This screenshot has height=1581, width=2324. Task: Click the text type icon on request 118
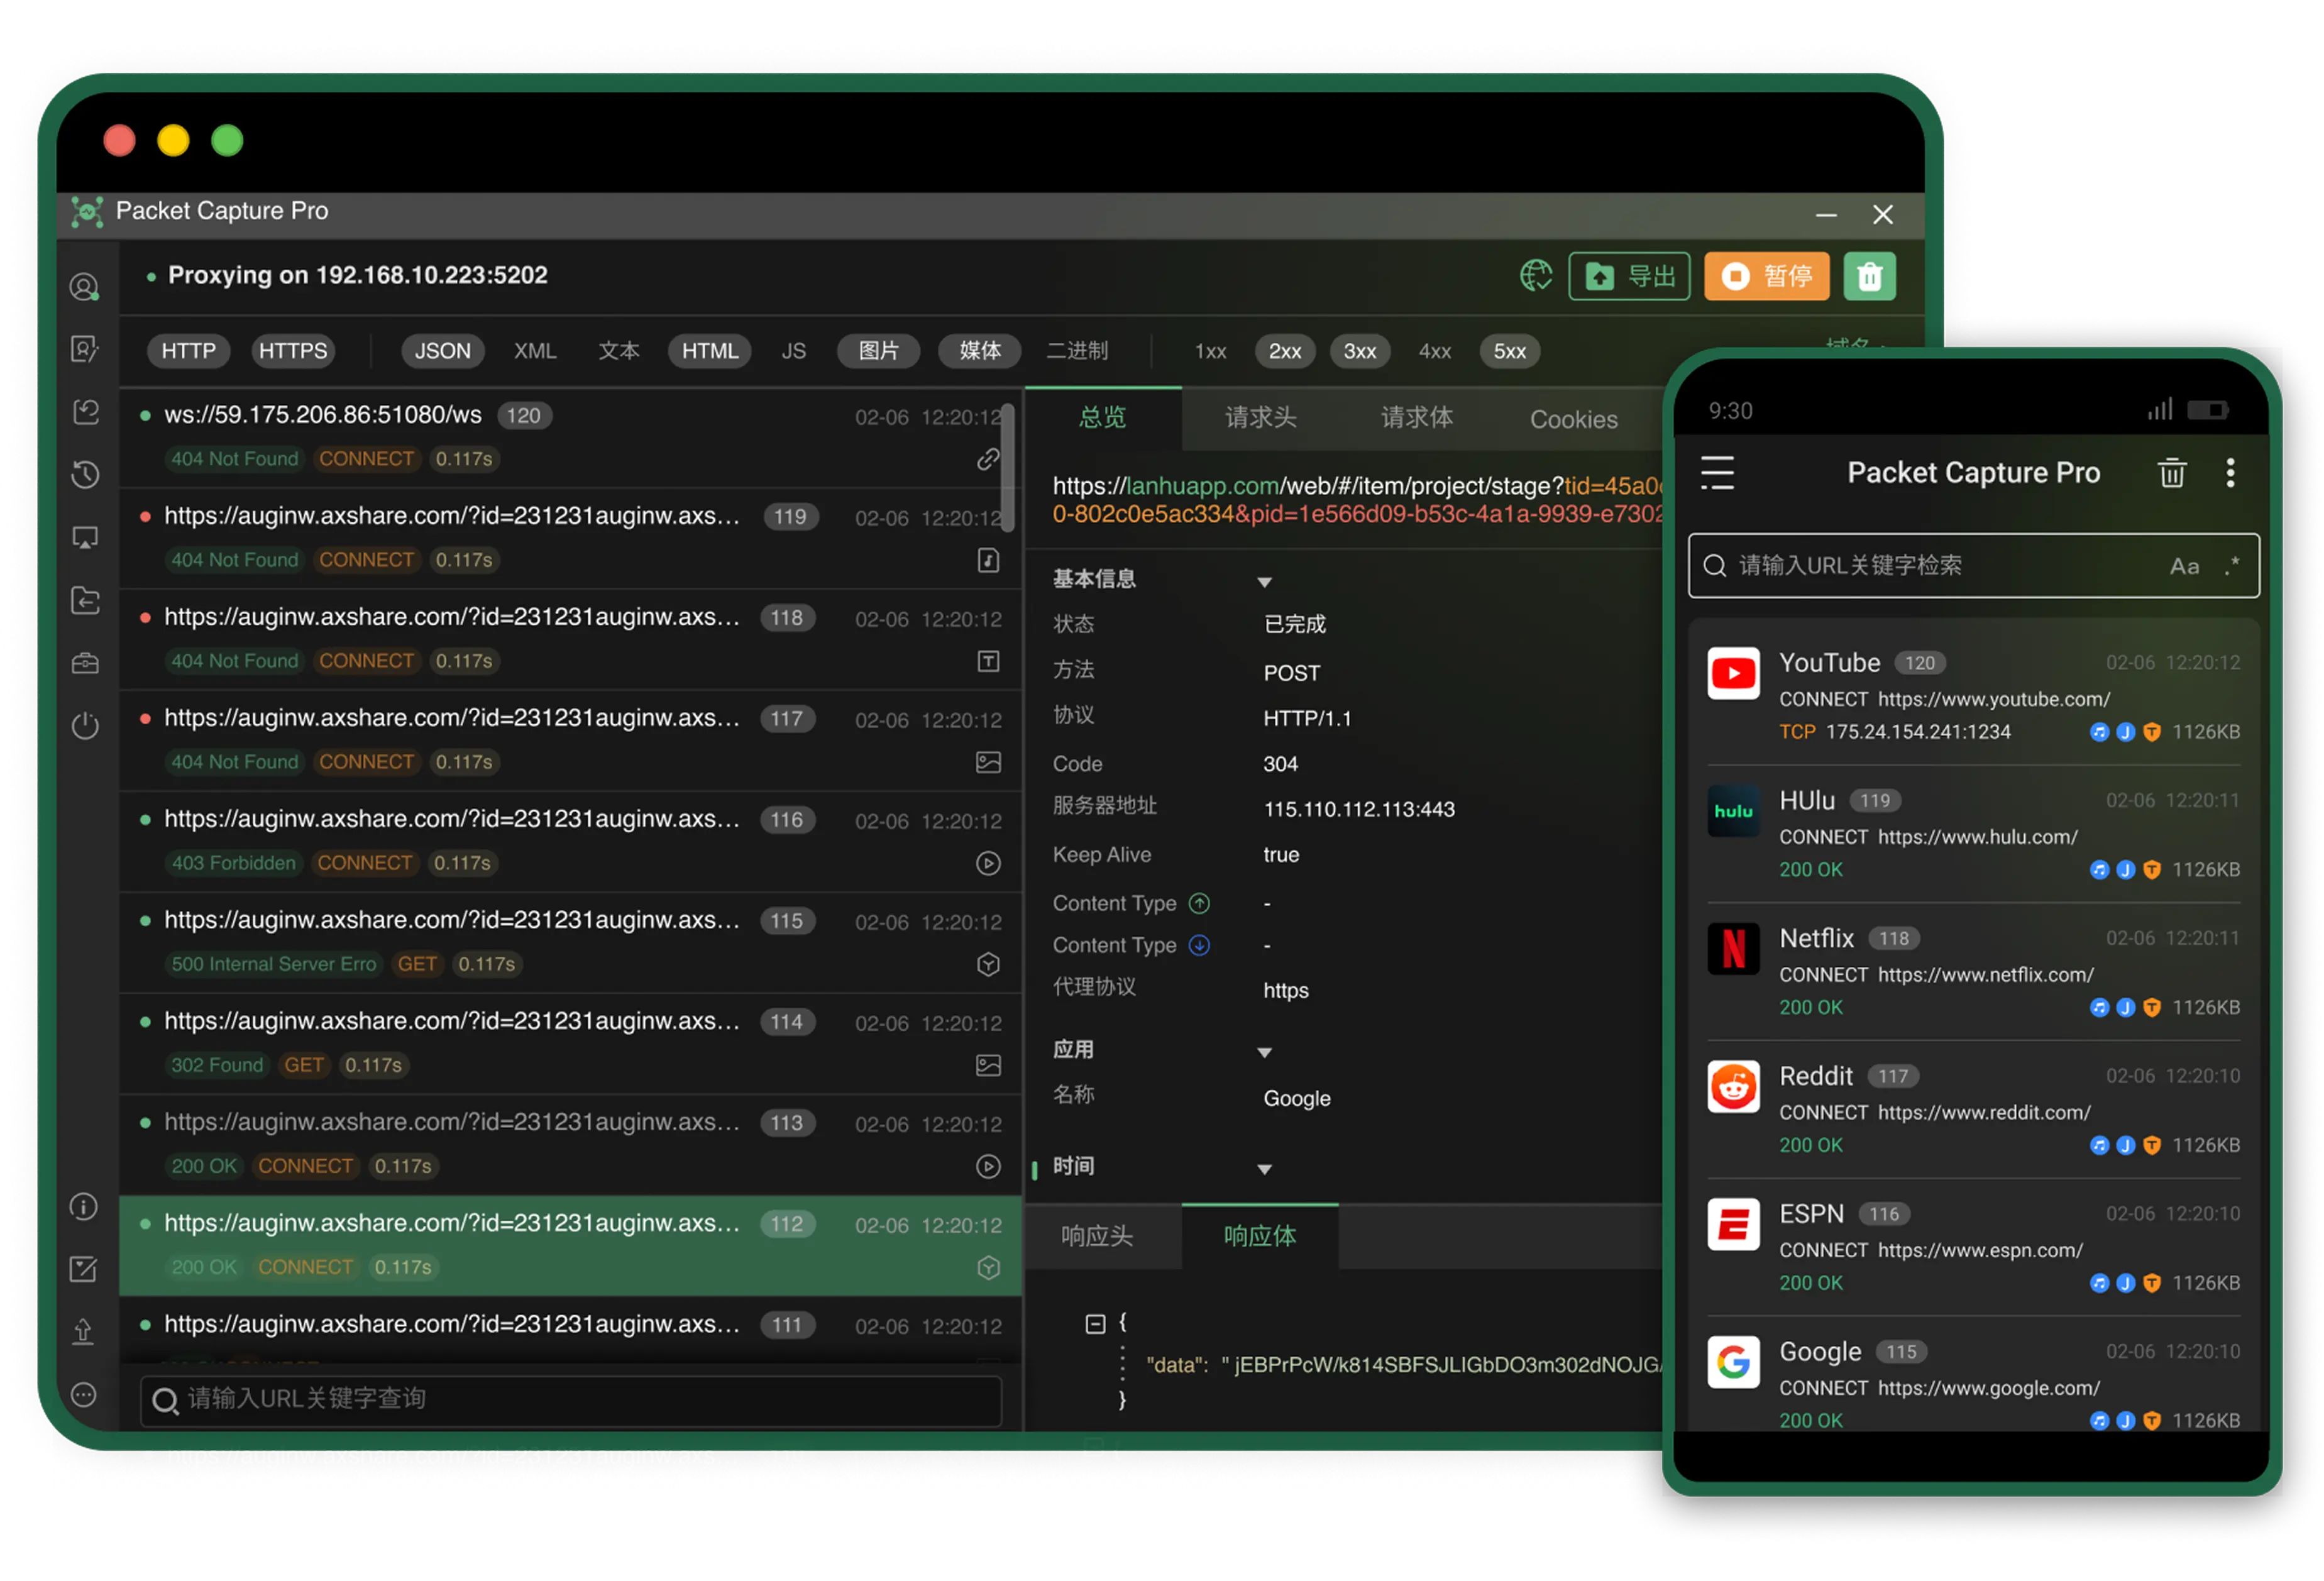(x=988, y=661)
